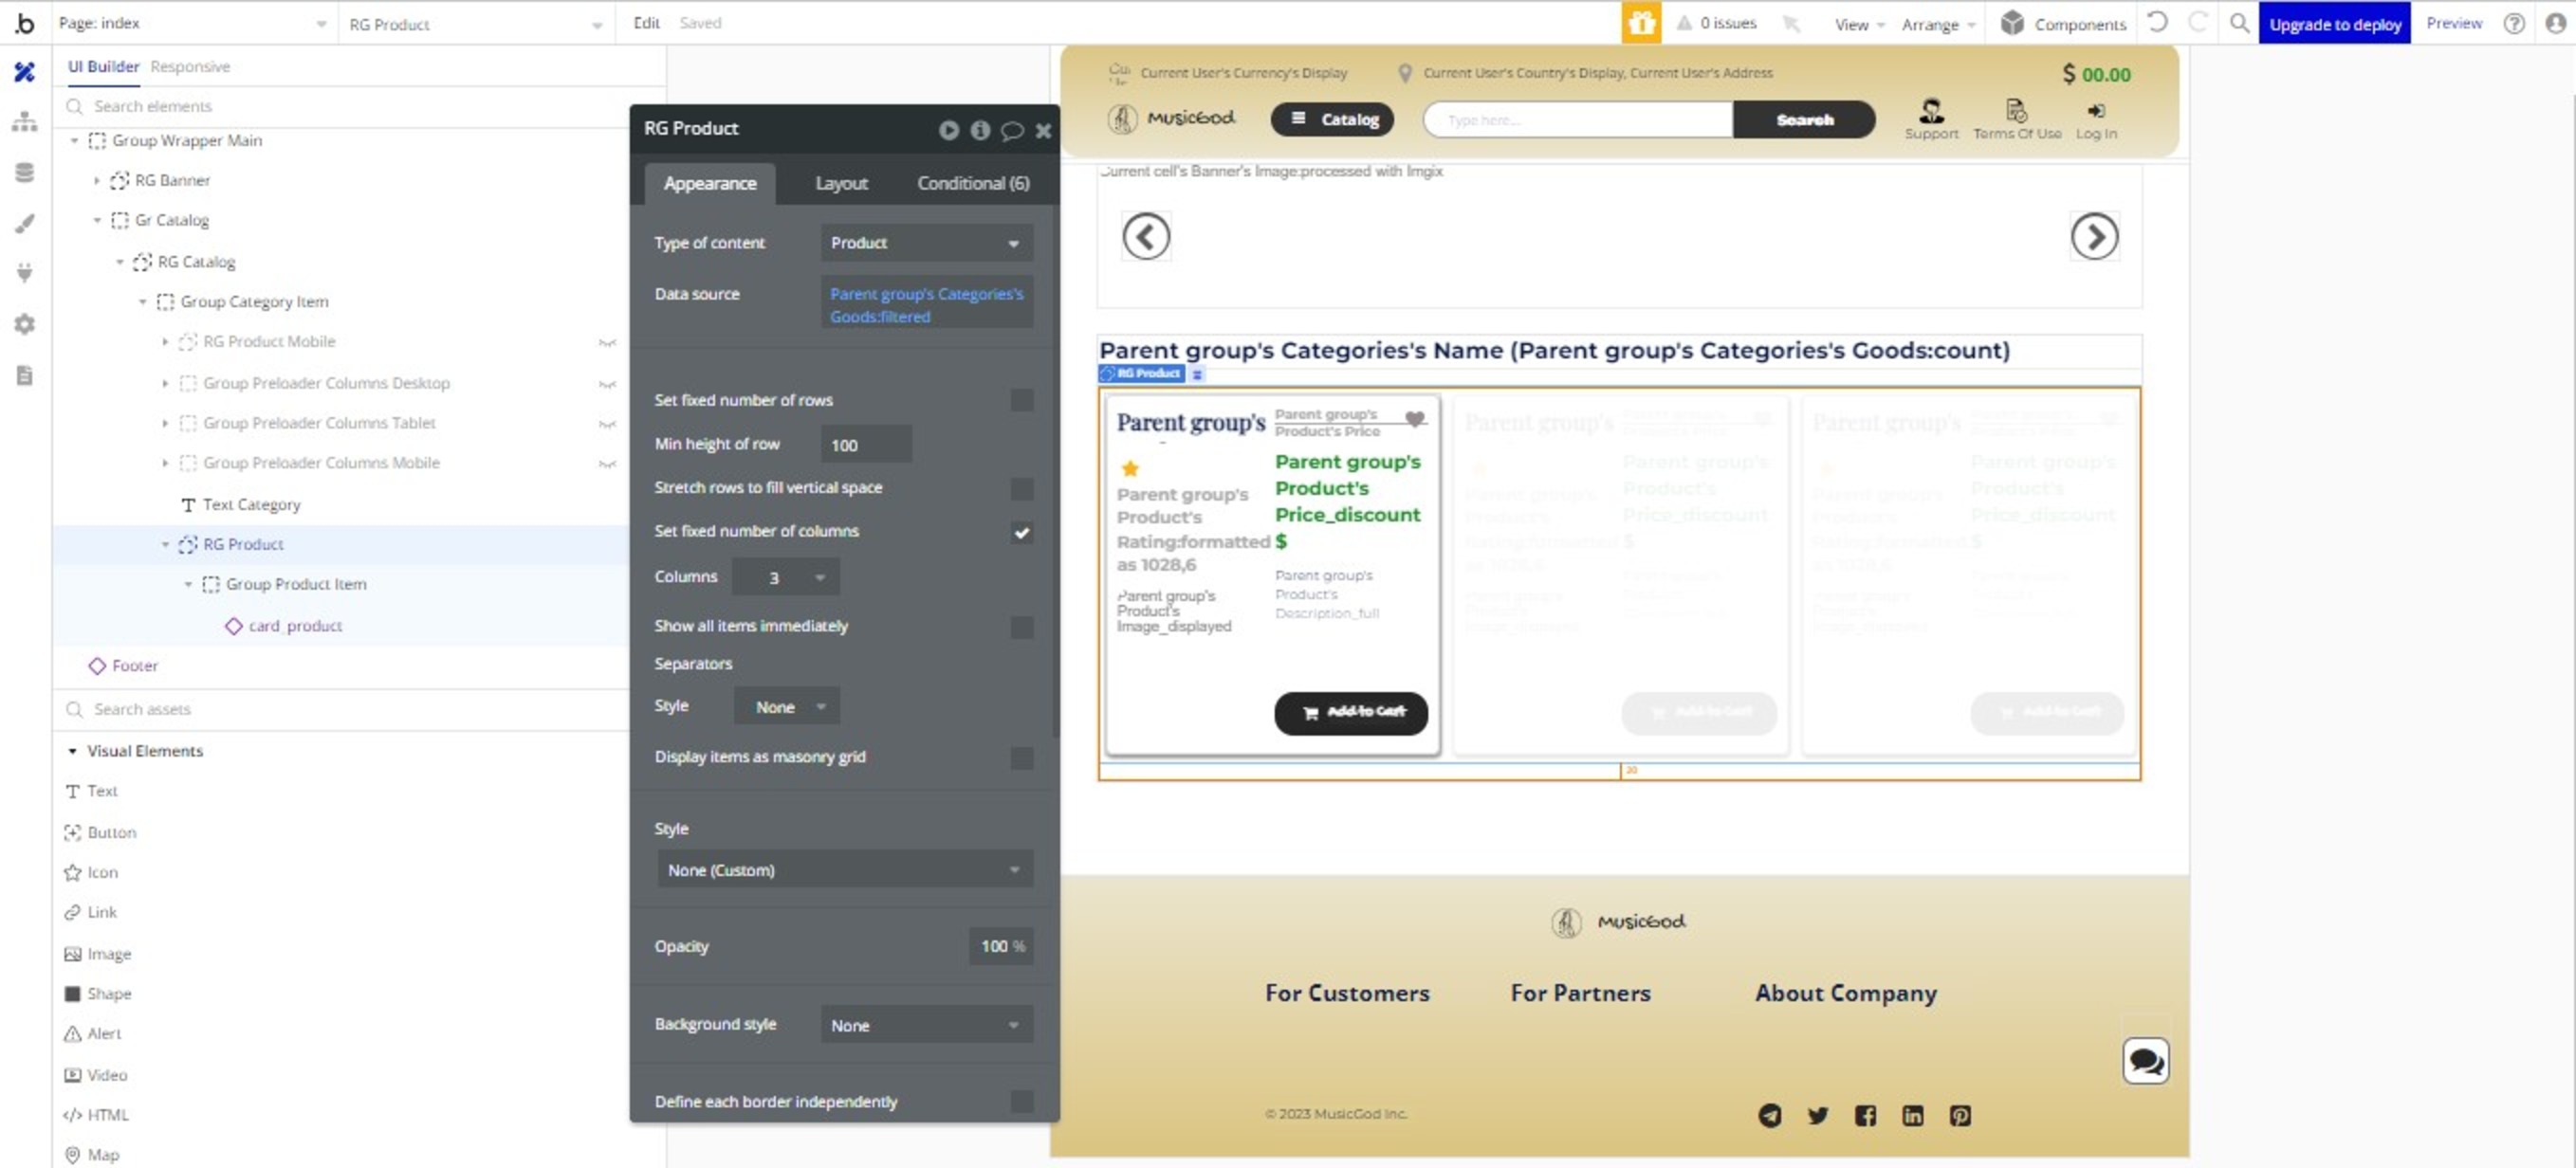The width and height of the screenshot is (2576, 1168).
Task: Switch to the Layout tab
Action: [x=841, y=184]
